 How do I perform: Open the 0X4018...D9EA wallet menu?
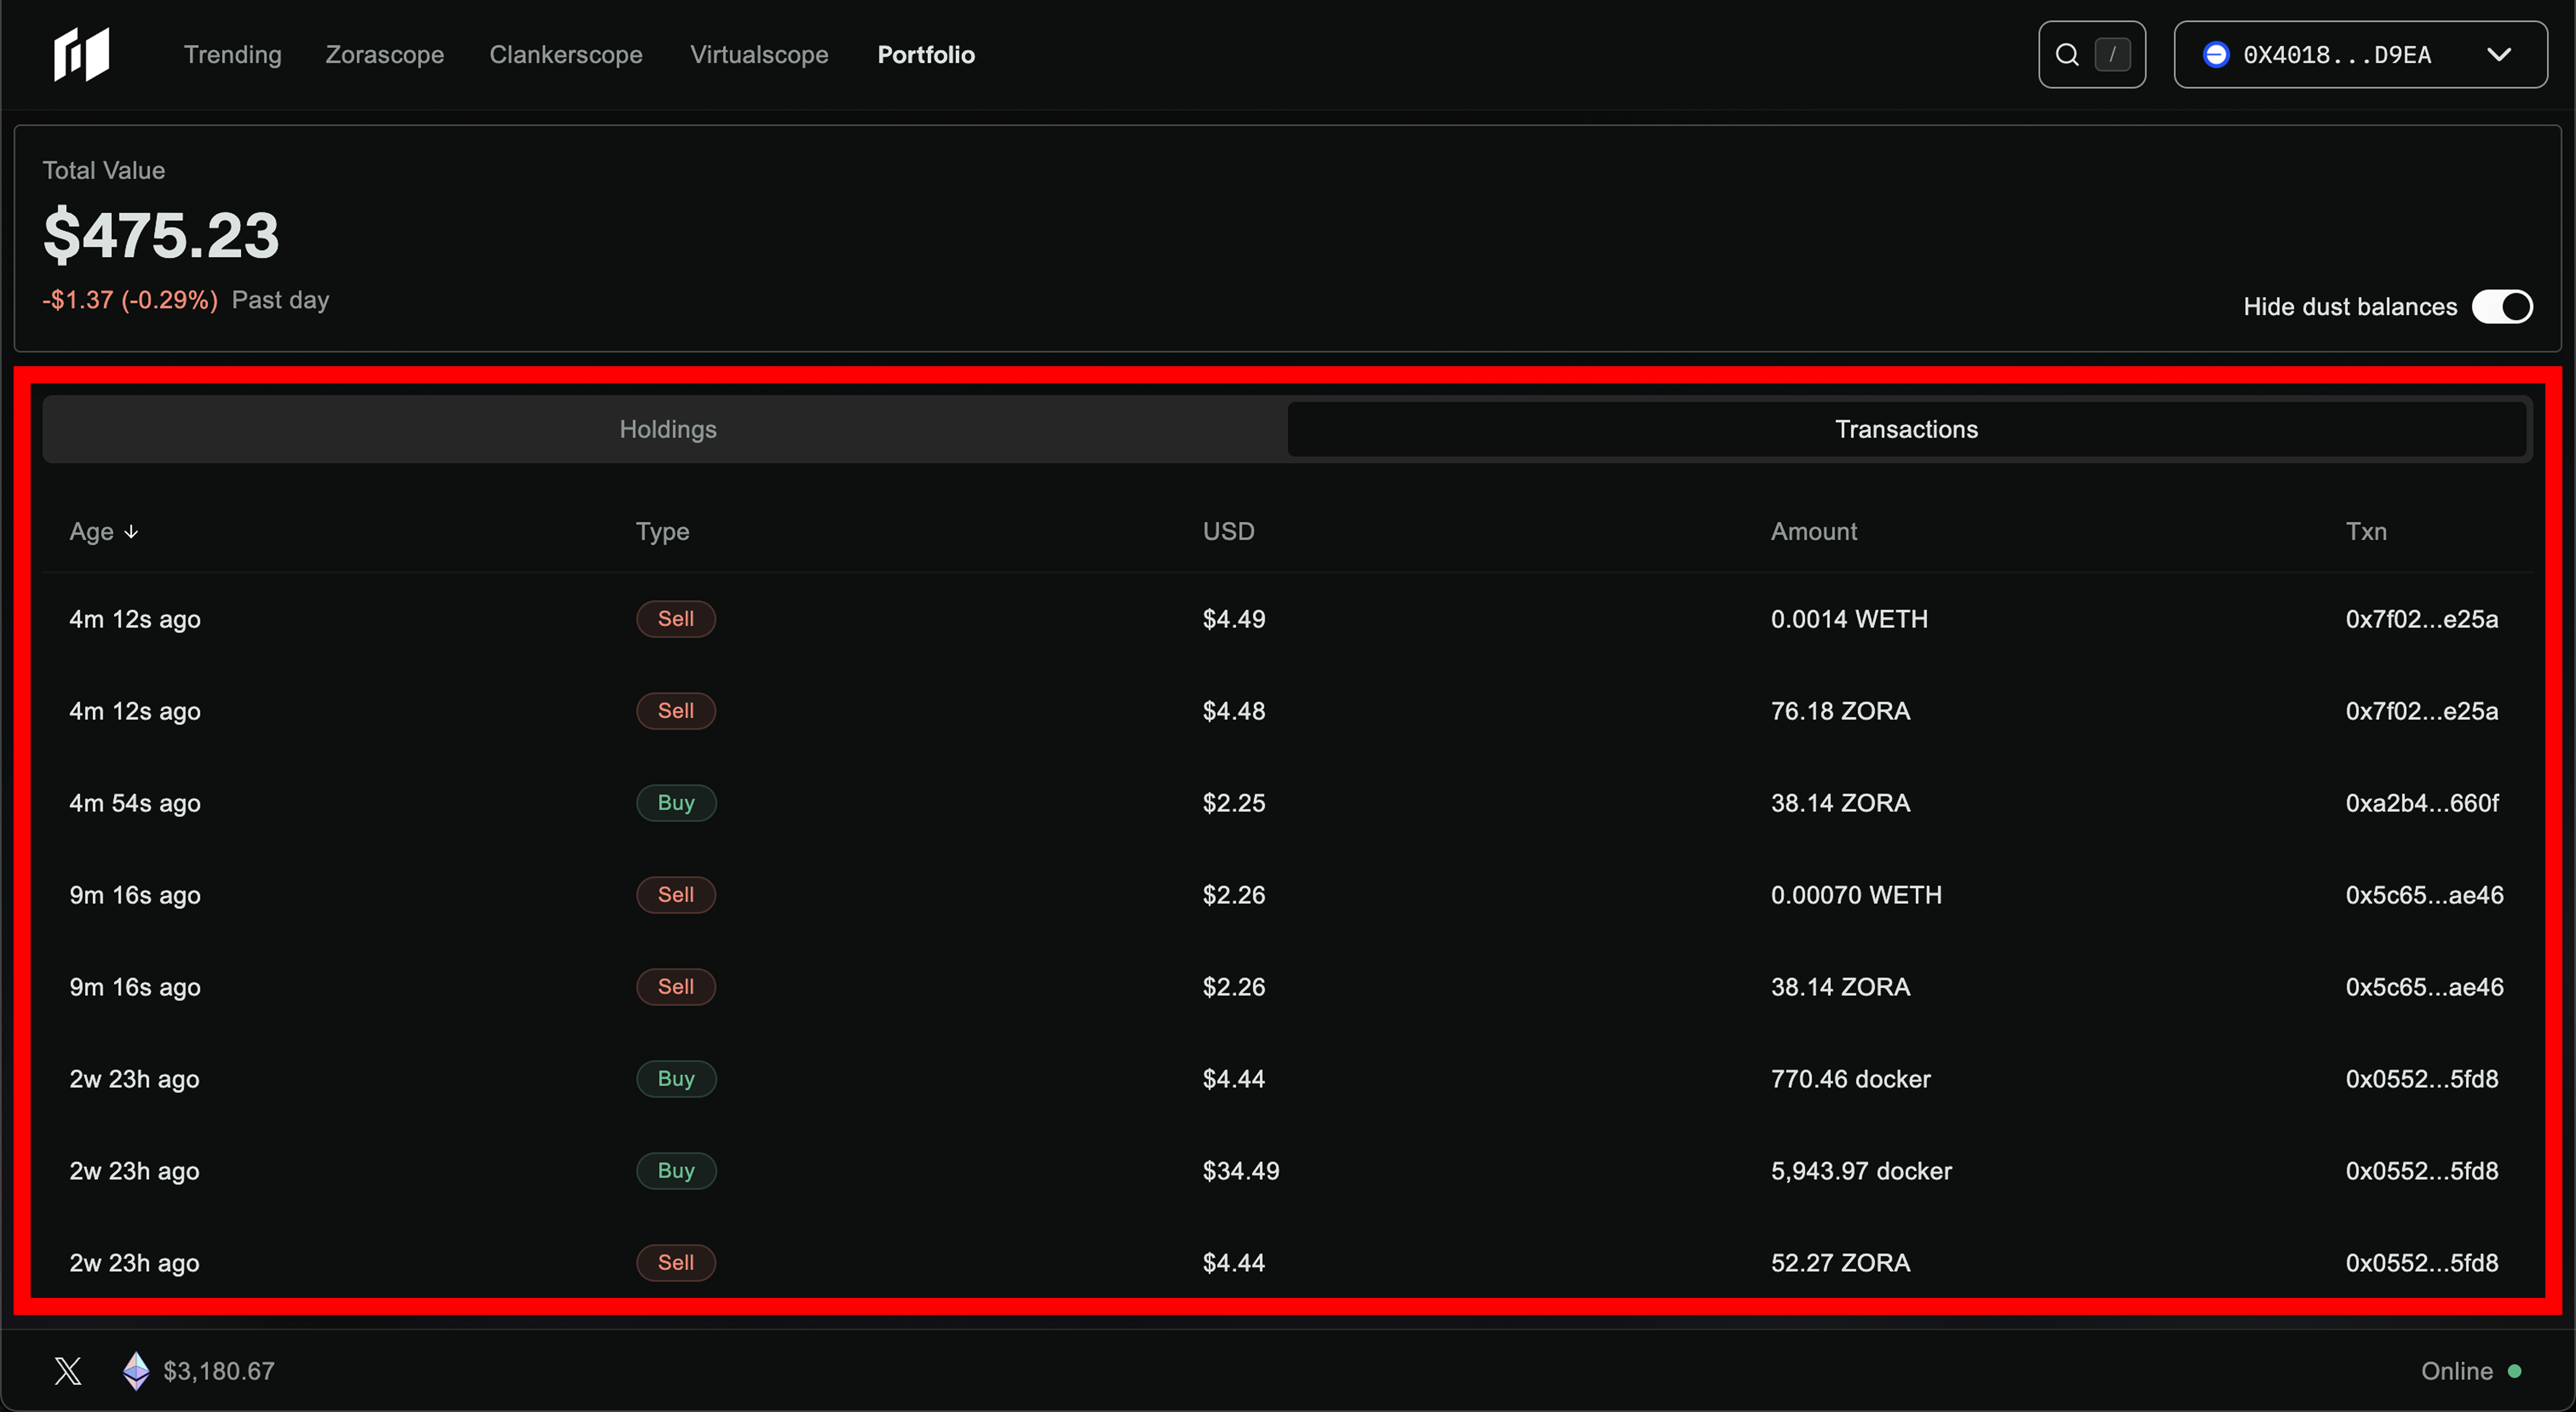tap(2337, 55)
